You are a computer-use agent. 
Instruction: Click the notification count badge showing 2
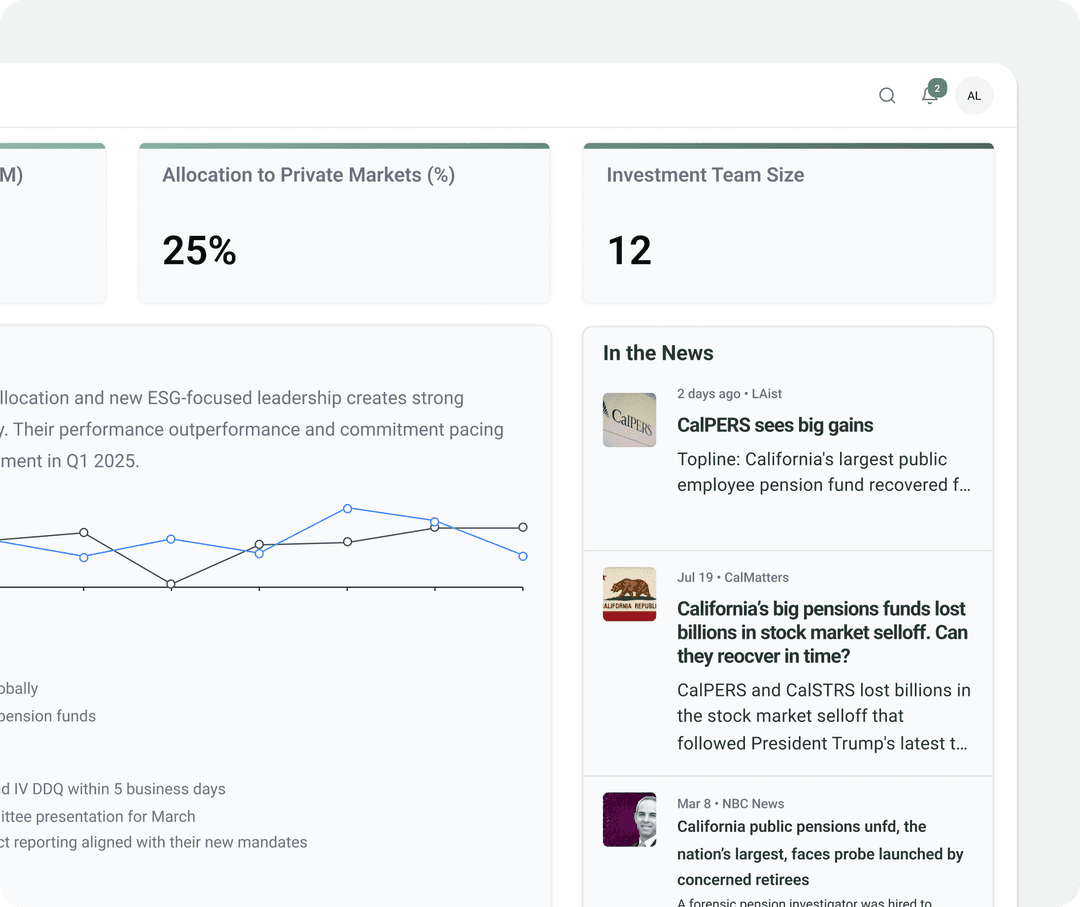point(937,88)
